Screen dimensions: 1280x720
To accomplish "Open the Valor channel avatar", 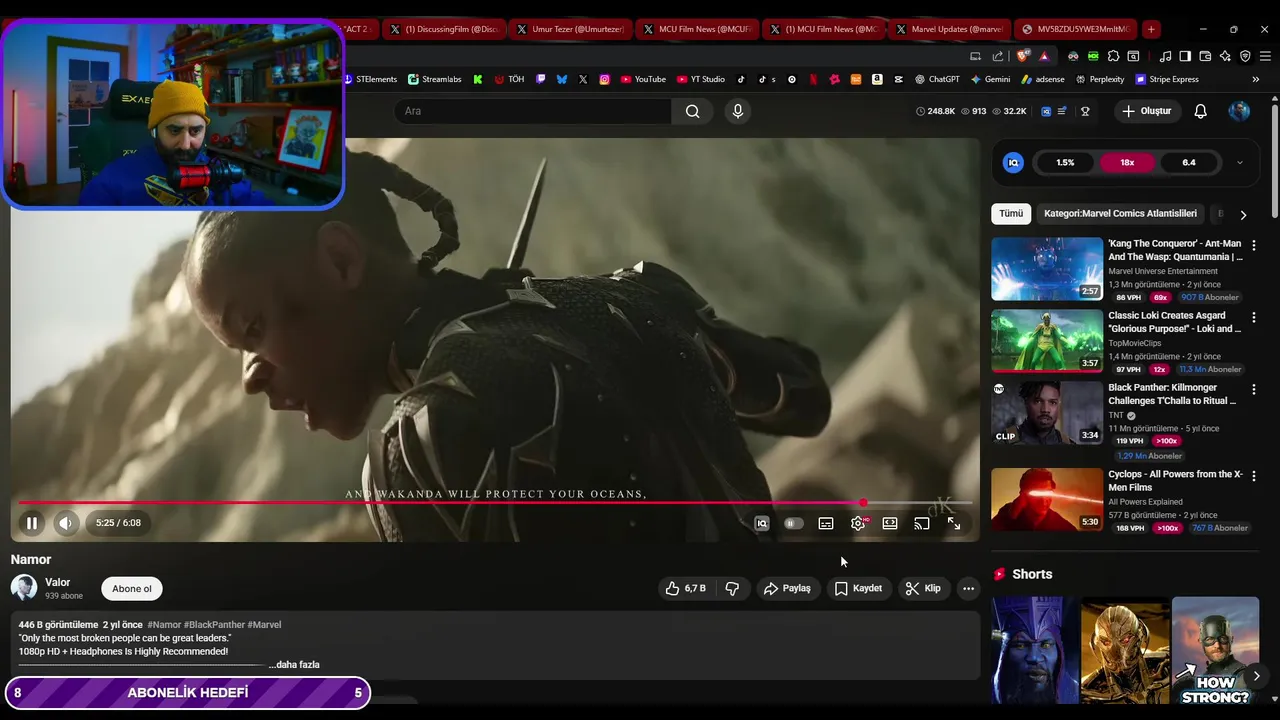I will 24,588.
